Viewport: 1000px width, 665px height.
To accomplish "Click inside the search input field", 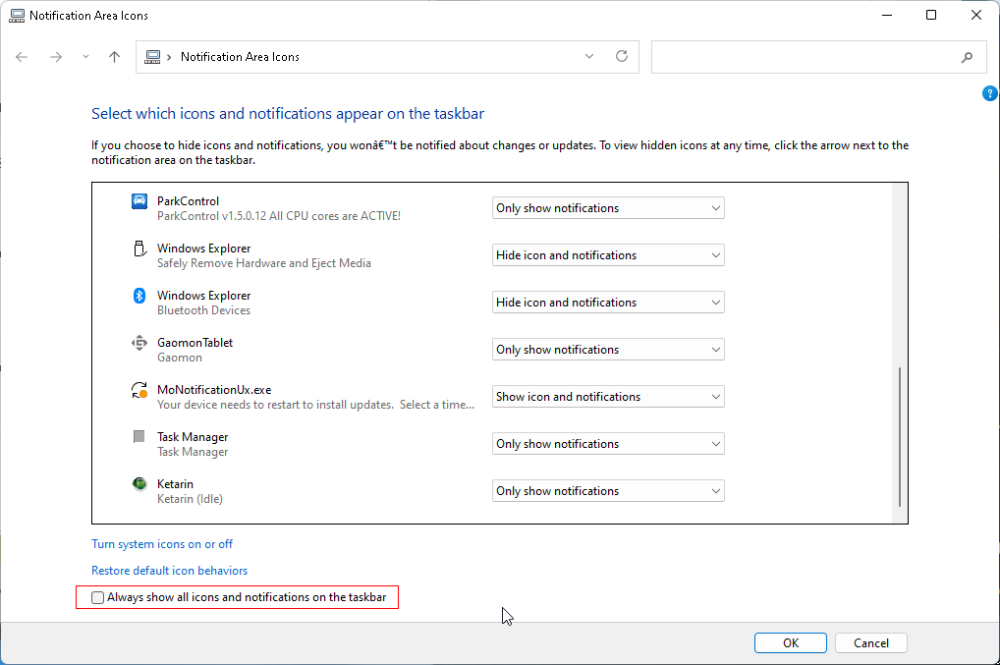I will click(x=805, y=57).
